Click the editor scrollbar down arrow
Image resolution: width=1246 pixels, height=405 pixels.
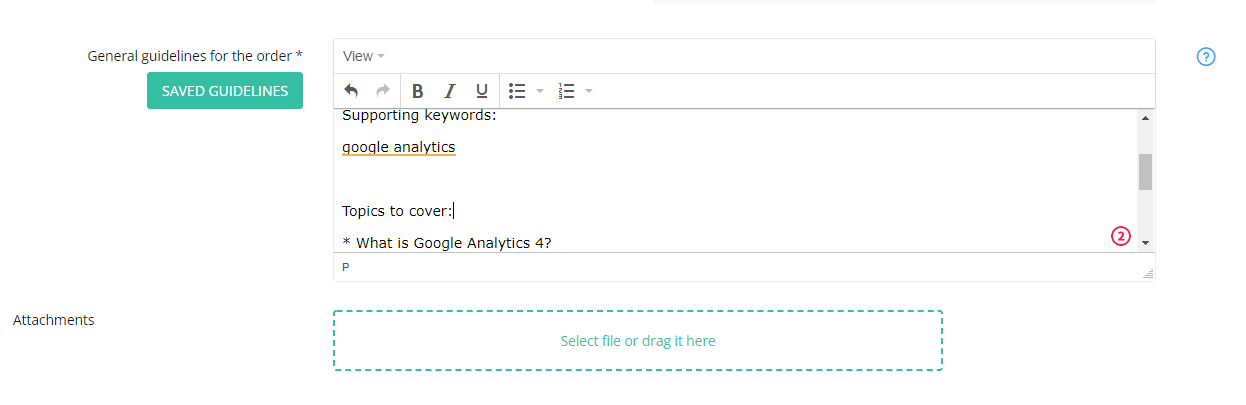point(1145,243)
